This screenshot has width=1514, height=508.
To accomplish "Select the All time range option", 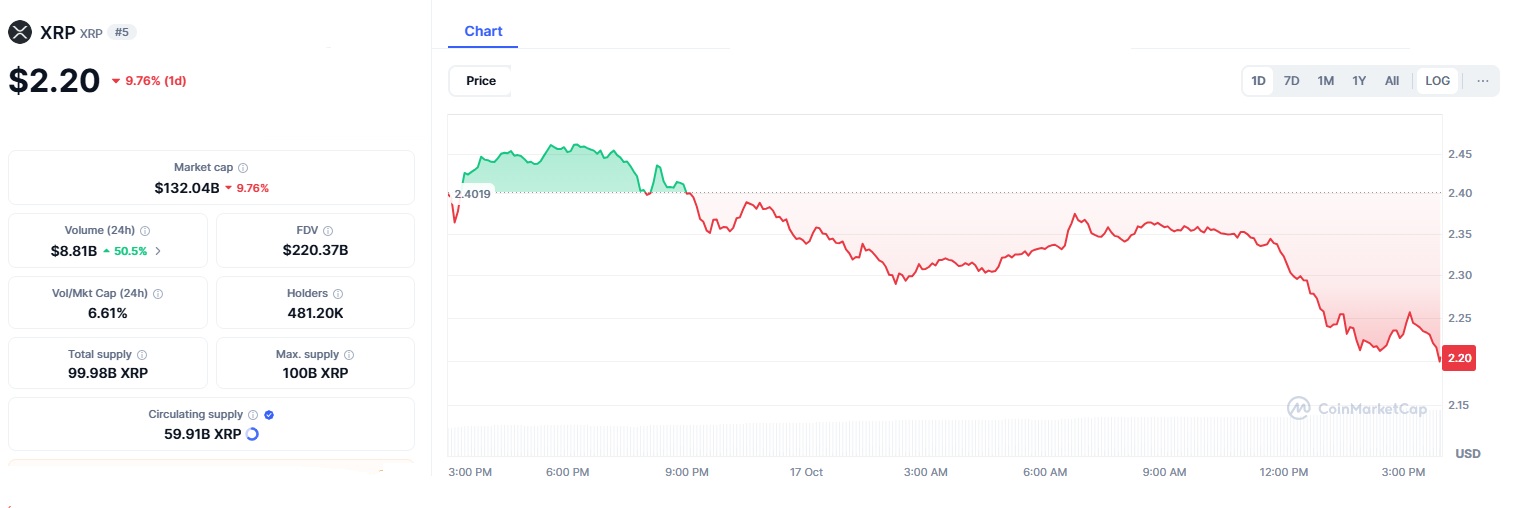I will coord(1391,81).
